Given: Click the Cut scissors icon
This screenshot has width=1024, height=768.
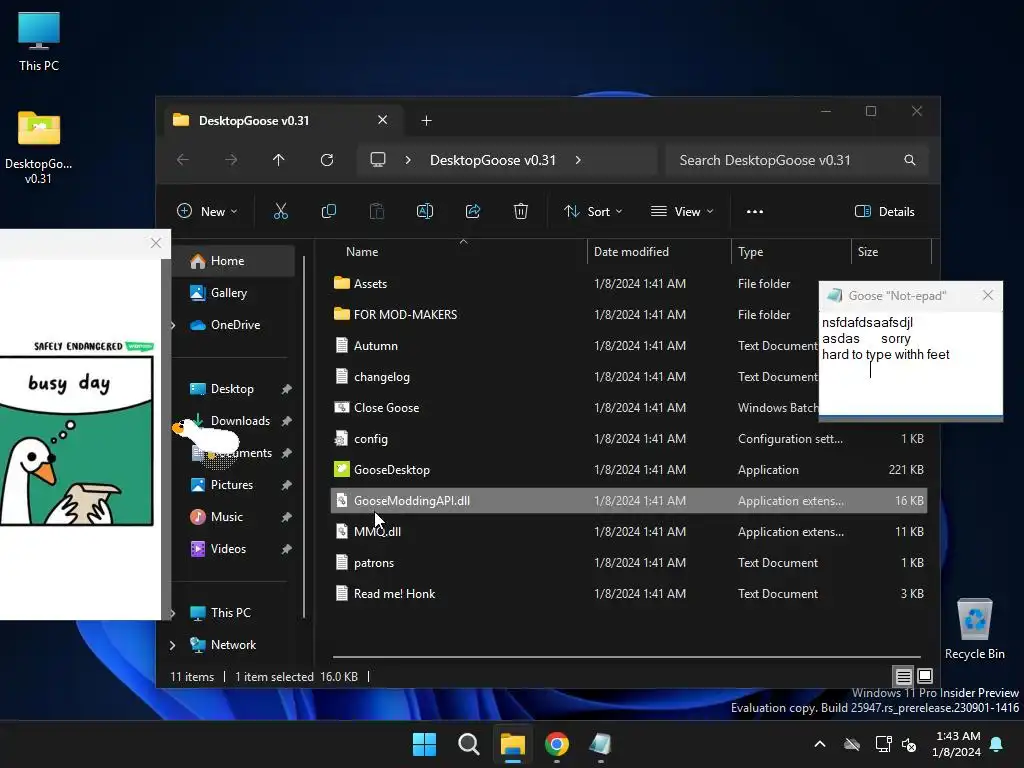Looking at the screenshot, I should pos(280,211).
